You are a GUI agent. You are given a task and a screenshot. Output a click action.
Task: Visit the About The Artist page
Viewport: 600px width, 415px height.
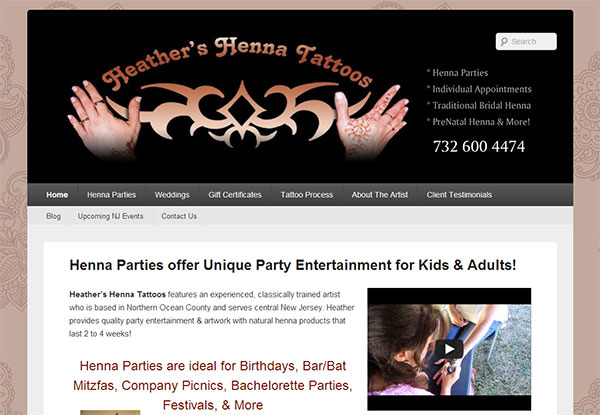pyautogui.click(x=380, y=195)
